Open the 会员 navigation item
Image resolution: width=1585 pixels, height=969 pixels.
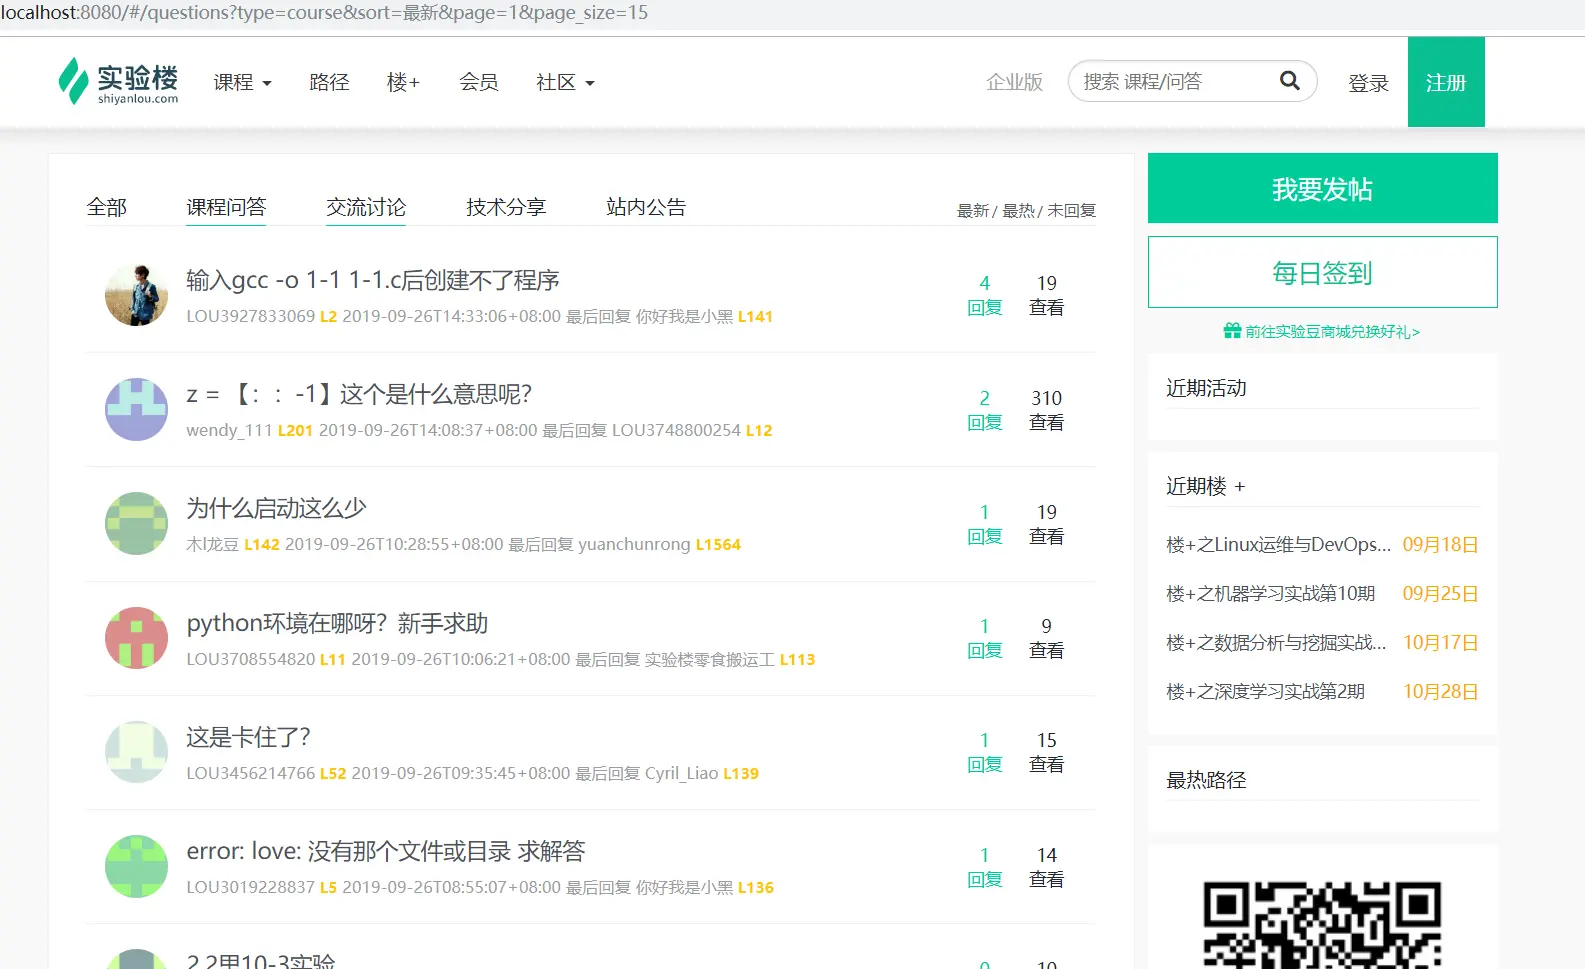click(478, 83)
